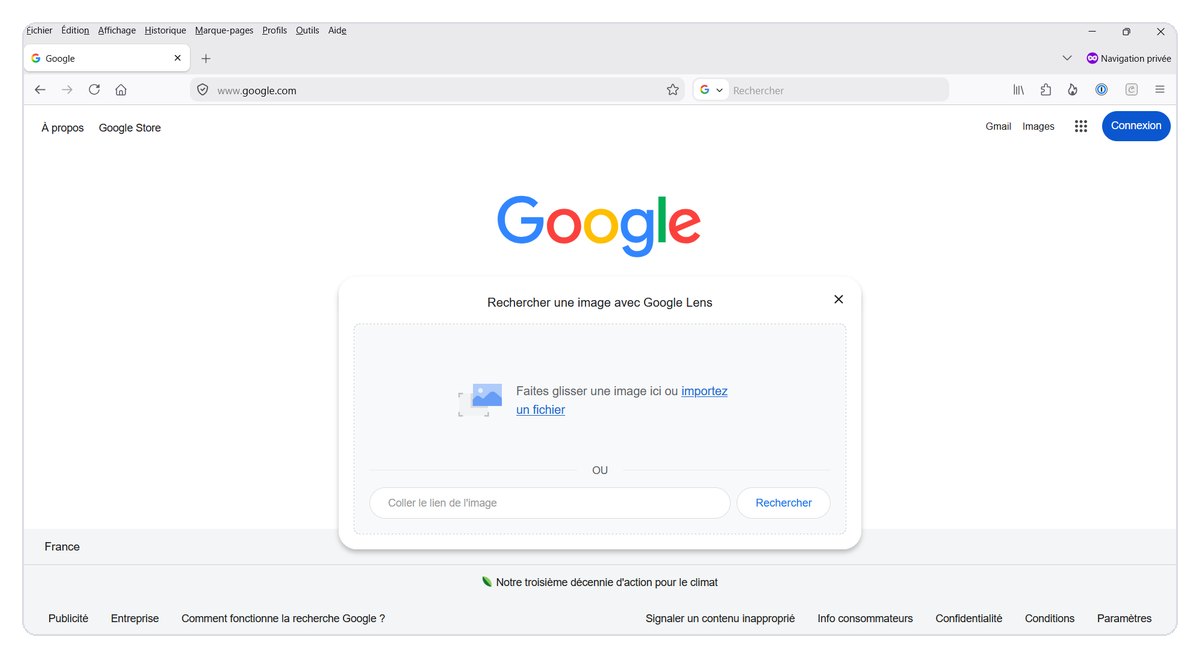Open the Entreprise footer link

click(135, 619)
